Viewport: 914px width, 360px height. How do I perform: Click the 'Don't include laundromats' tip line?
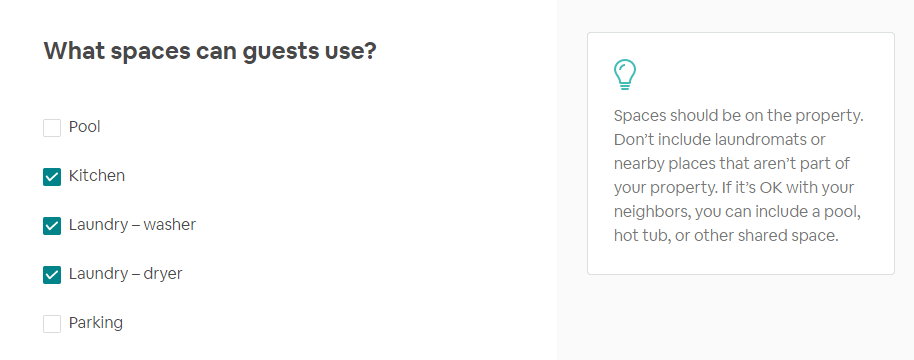(x=719, y=139)
